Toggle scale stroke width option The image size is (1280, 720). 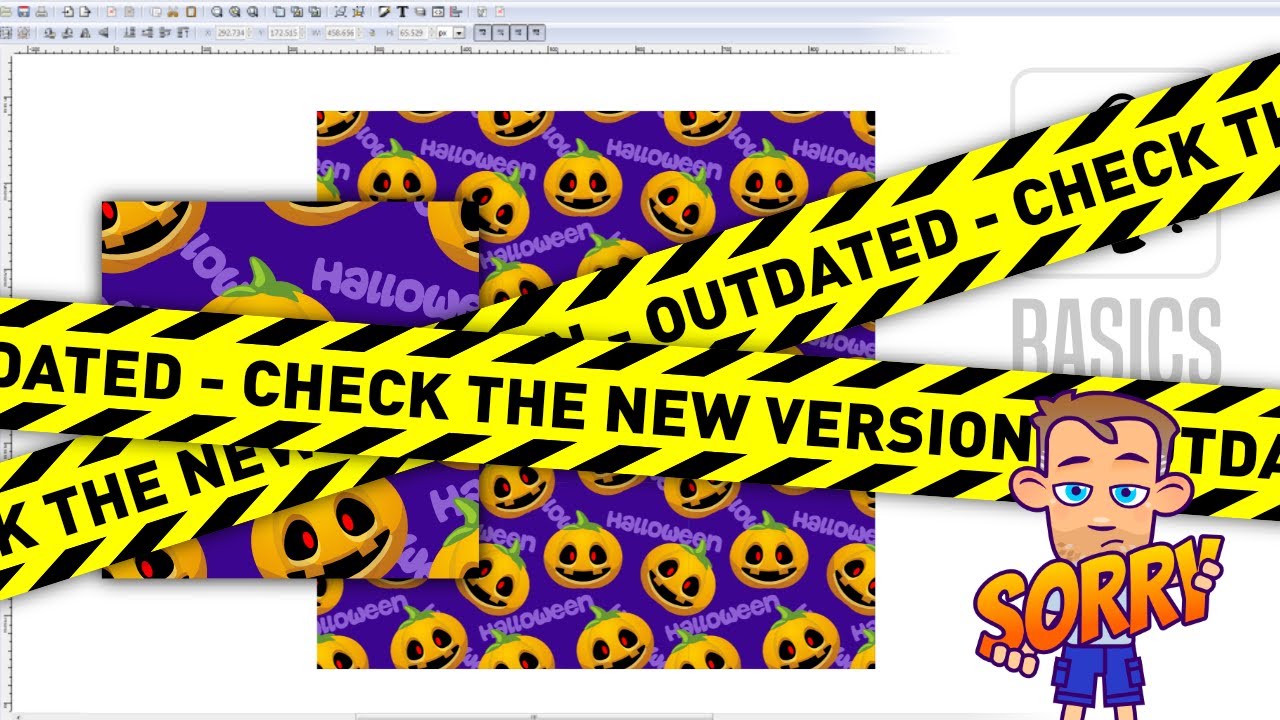point(484,33)
